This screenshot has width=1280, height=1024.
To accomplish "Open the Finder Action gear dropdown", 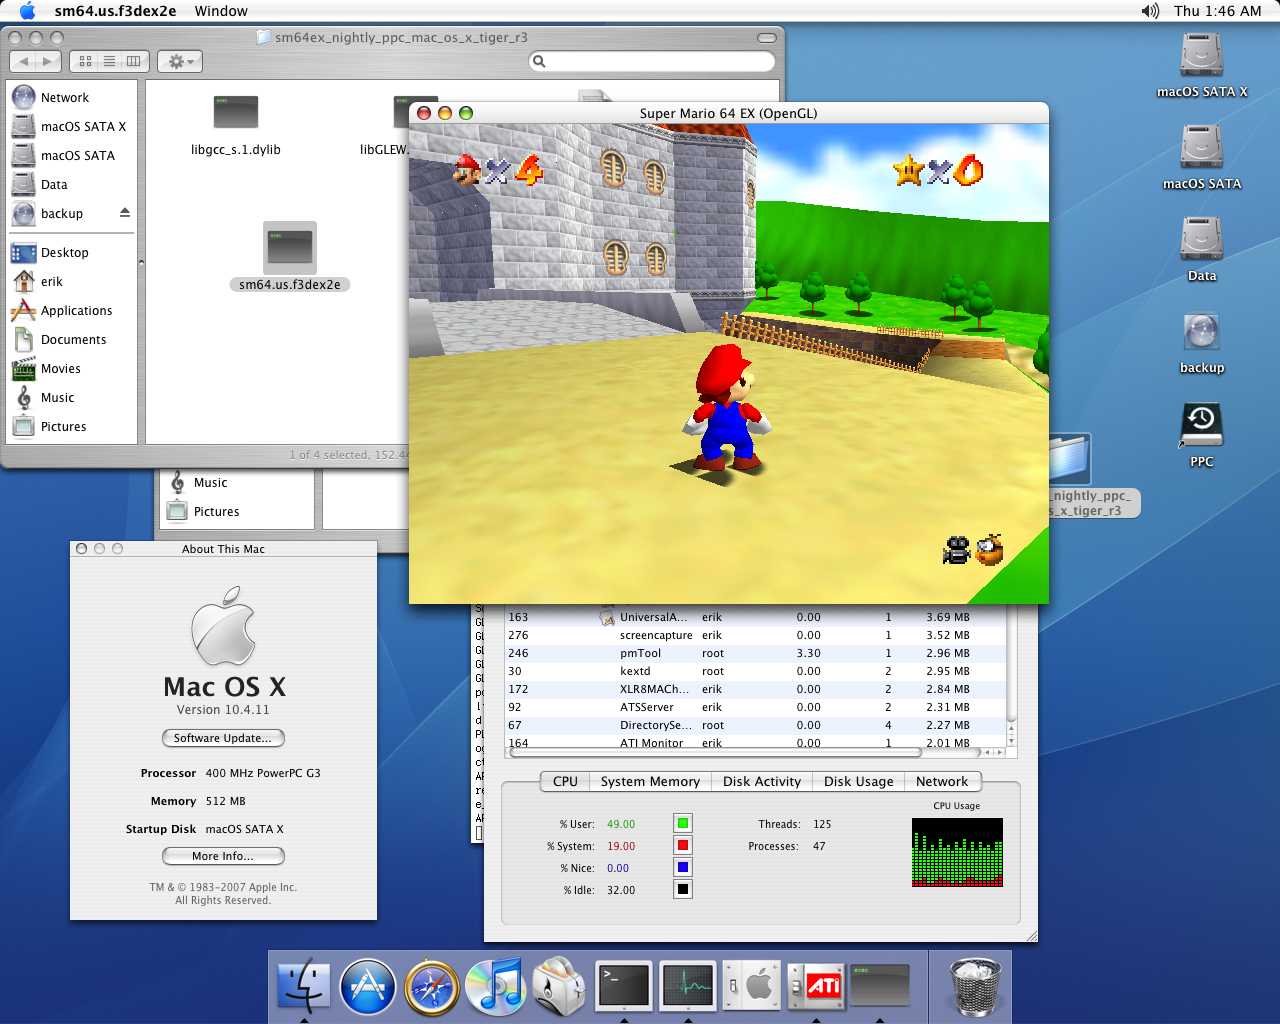I will [180, 61].
